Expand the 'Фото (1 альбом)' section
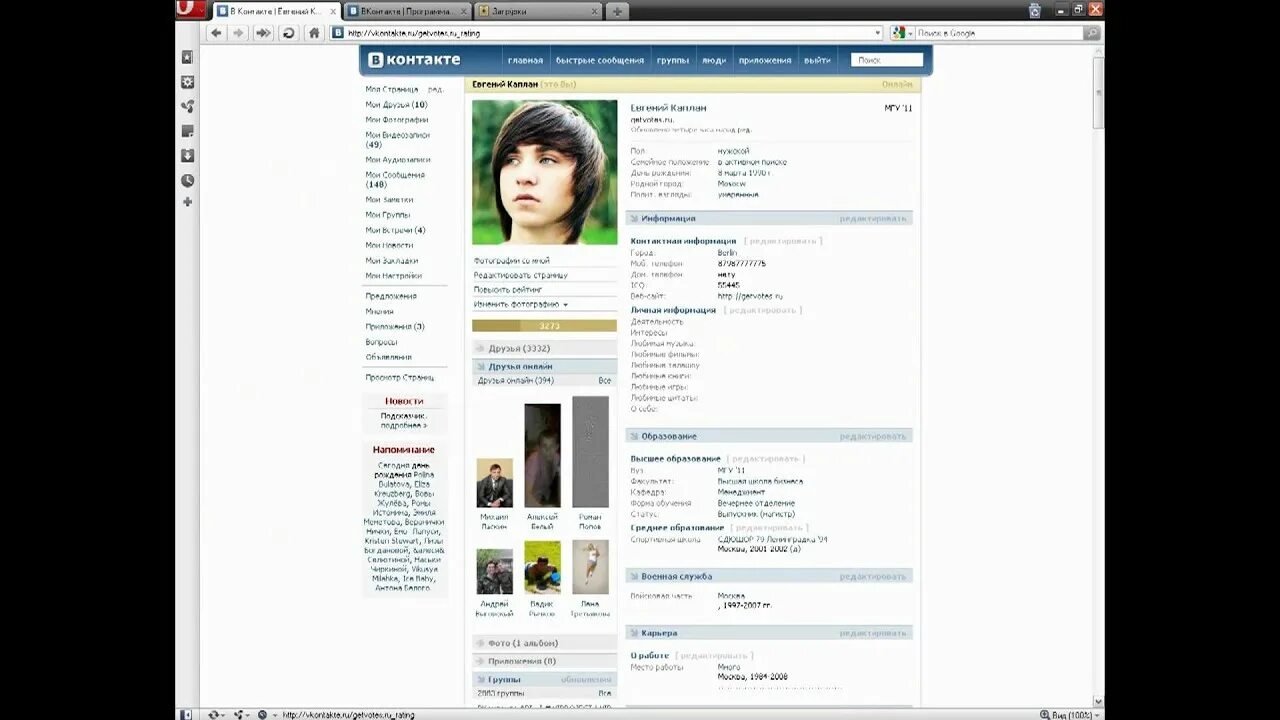This screenshot has width=1280, height=720. [x=544, y=643]
